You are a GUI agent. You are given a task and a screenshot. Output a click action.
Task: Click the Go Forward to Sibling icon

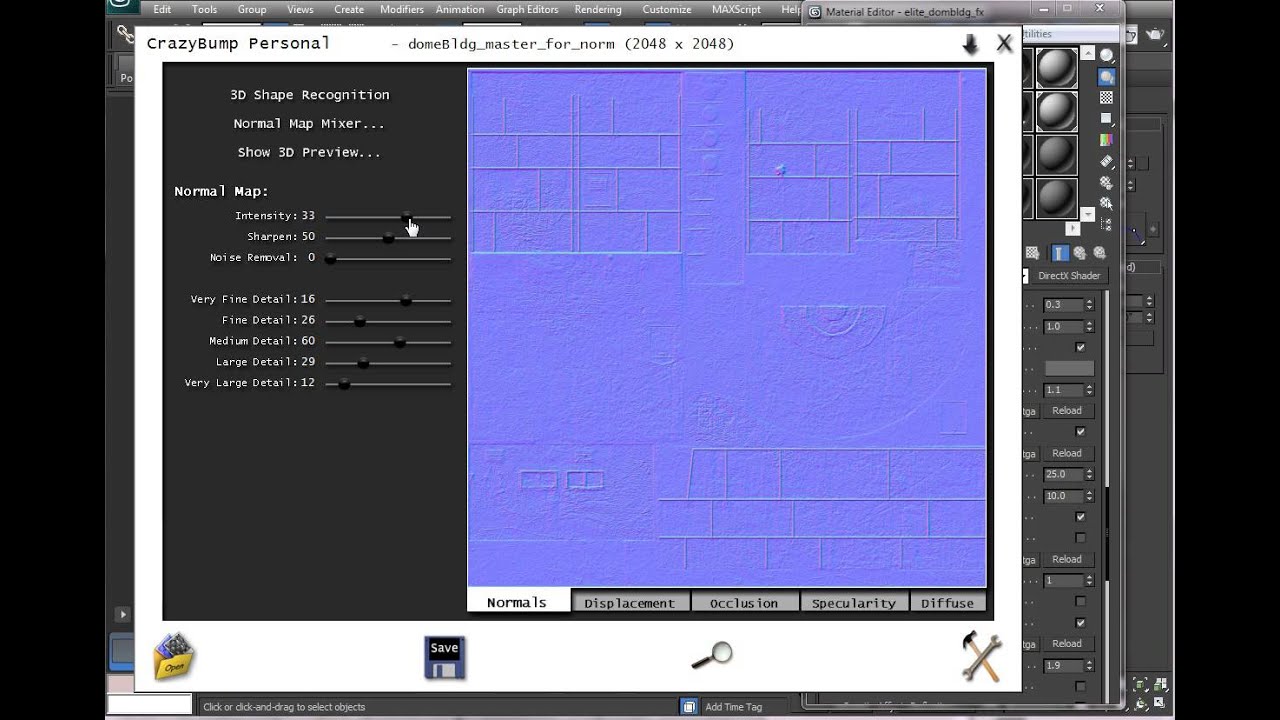click(1100, 253)
